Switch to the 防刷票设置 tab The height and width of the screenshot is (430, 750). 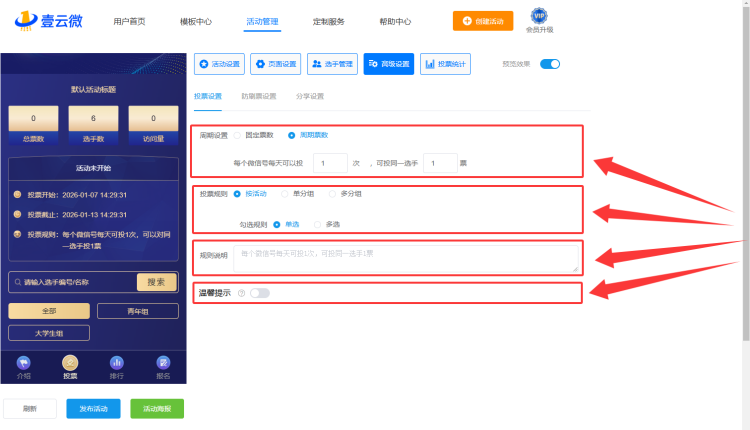(259, 97)
